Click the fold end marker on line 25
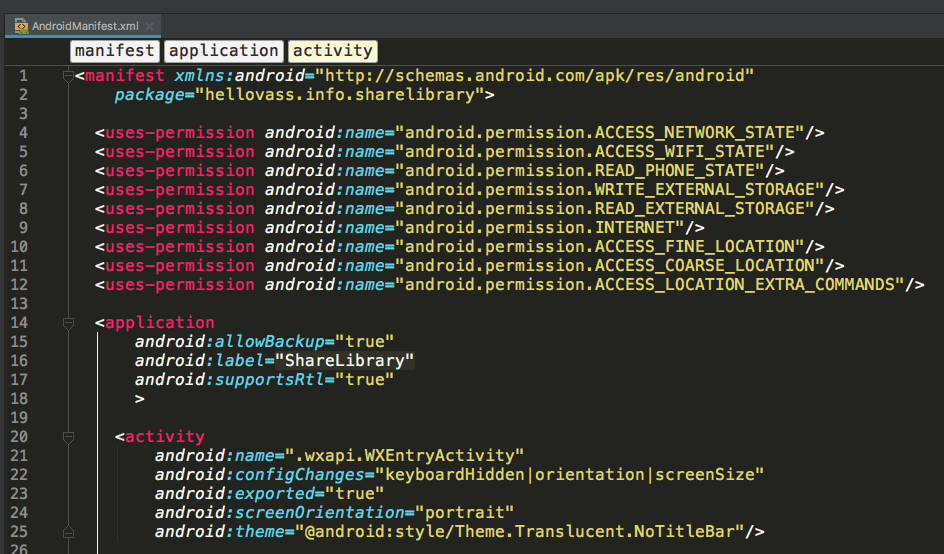Image resolution: width=944 pixels, height=554 pixels. (68, 532)
